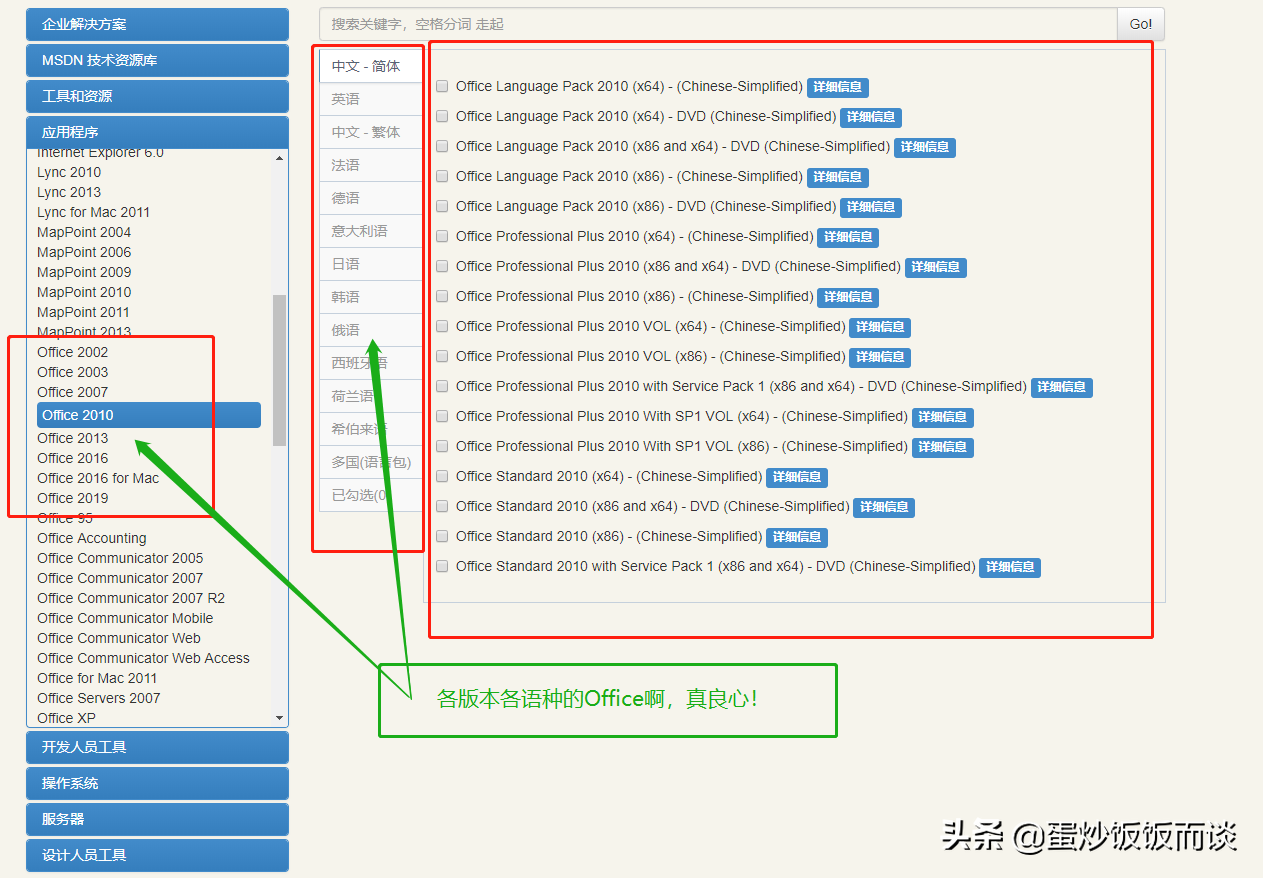Focus the keyword search input box
This screenshot has width=1263, height=878.
(718, 24)
